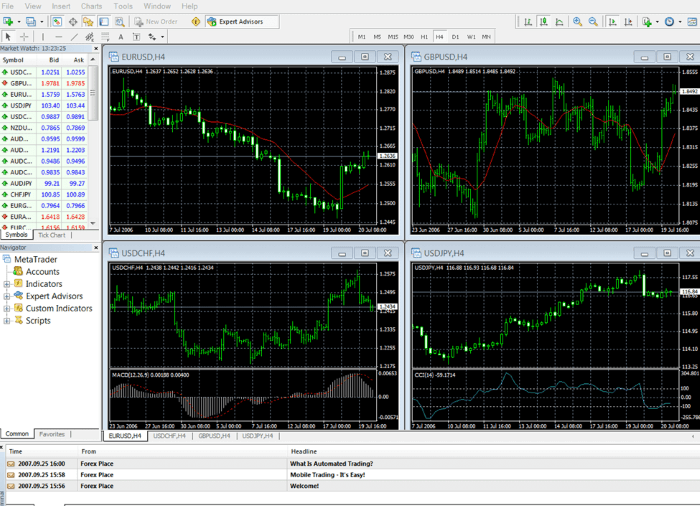The height and width of the screenshot is (506, 700).
Task: Switch to bar chart display
Action: tap(528, 21)
